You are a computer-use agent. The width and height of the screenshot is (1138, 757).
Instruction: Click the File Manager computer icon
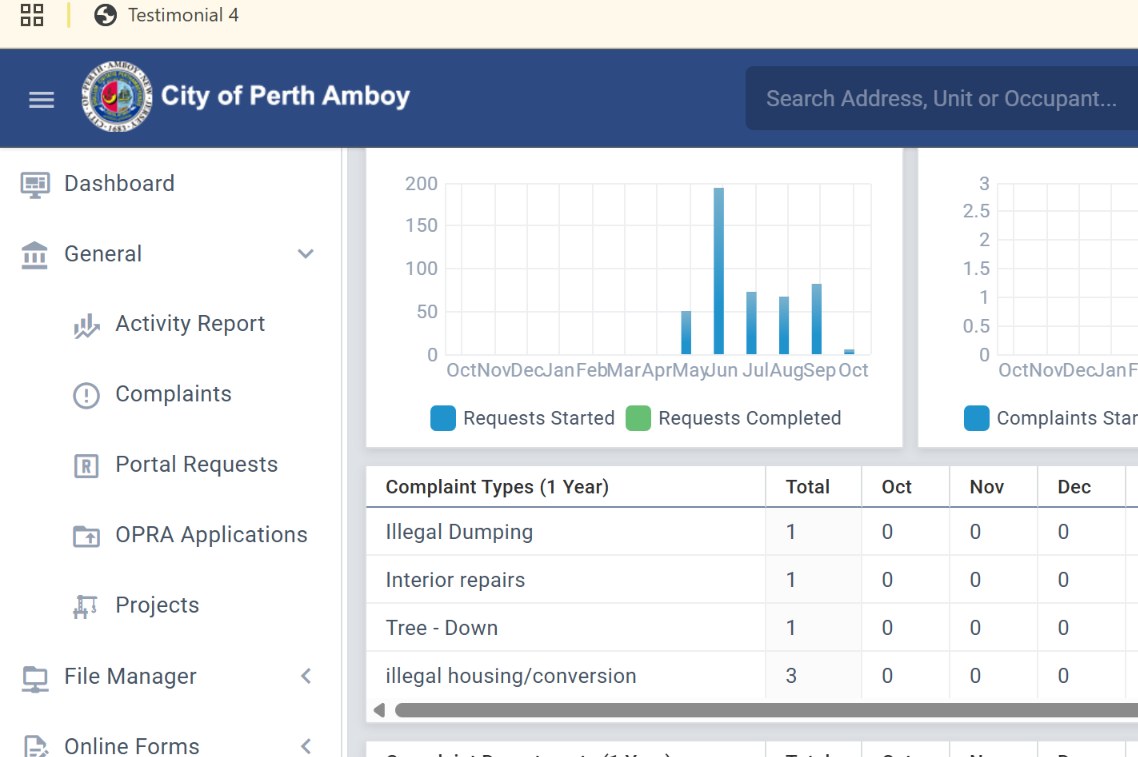tap(35, 679)
